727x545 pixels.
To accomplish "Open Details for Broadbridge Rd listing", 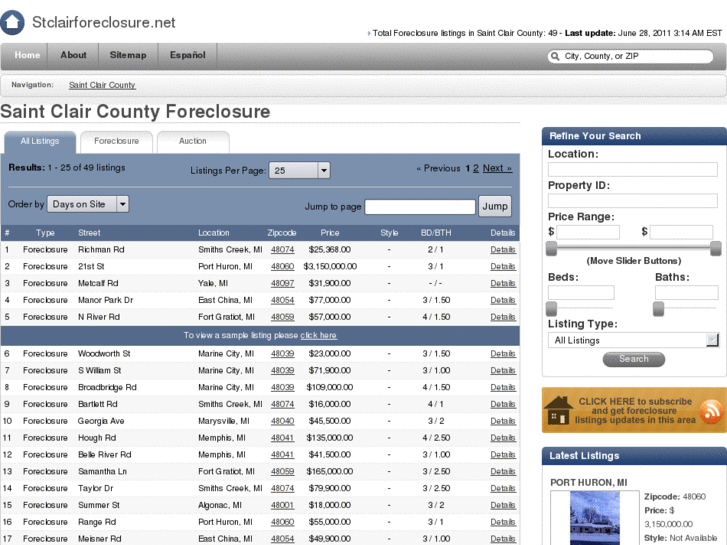I will tap(503, 387).
